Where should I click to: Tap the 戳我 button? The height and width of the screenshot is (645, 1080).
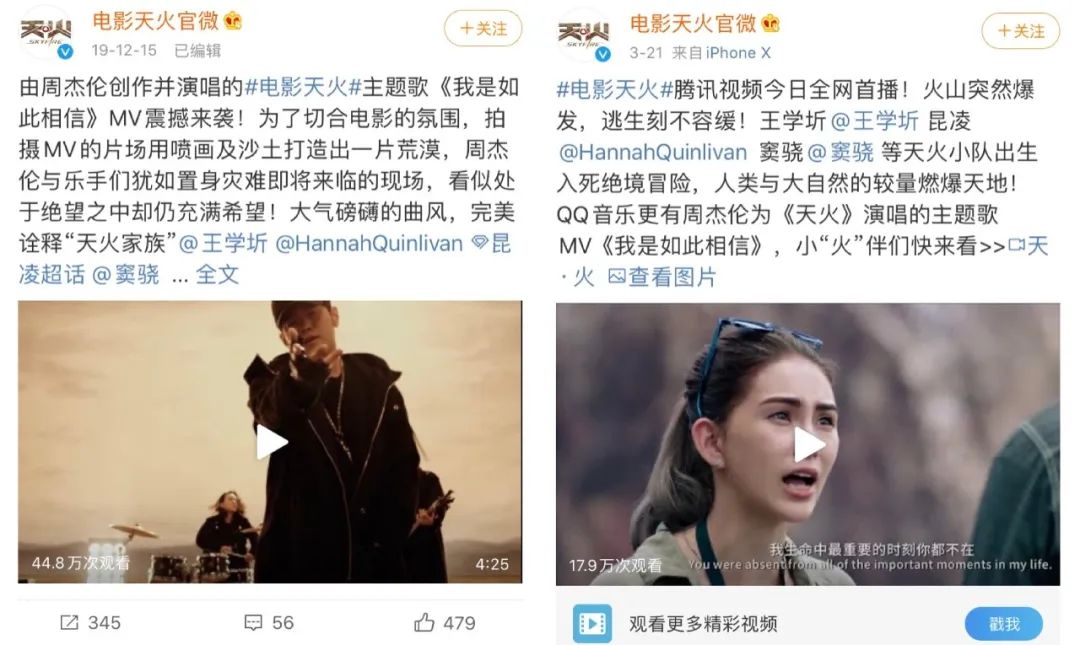pos(1004,624)
